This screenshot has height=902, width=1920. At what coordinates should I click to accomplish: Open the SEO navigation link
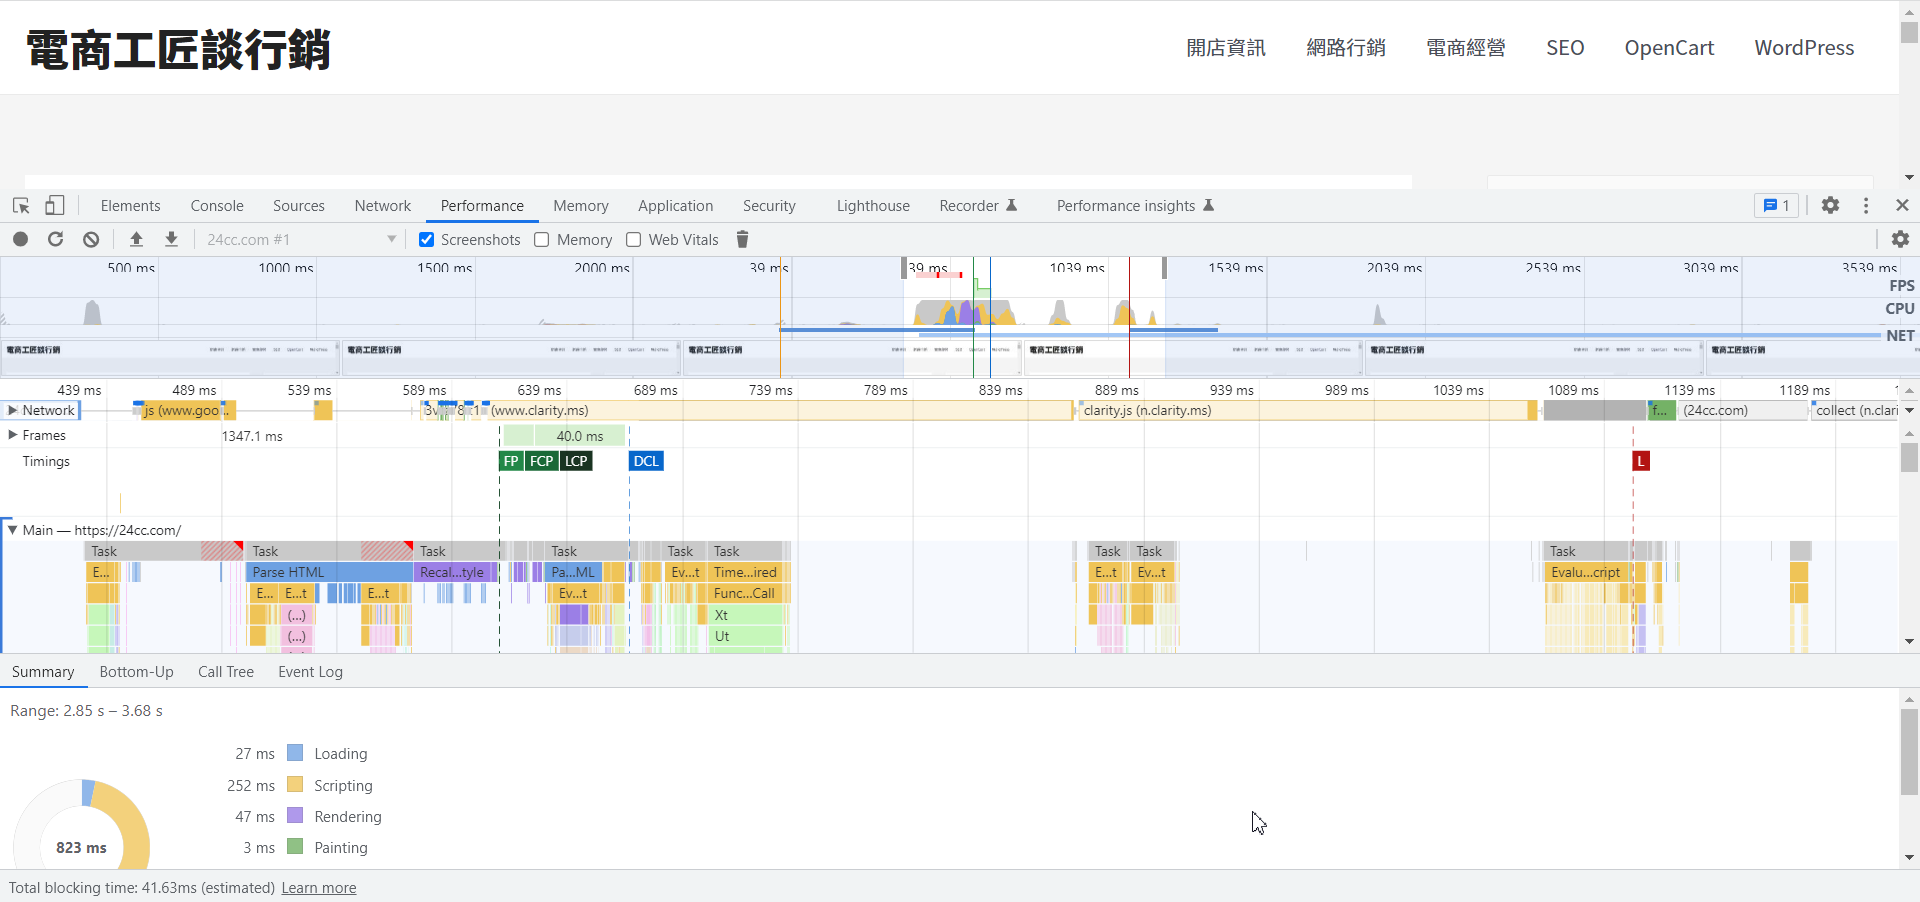coord(1565,48)
